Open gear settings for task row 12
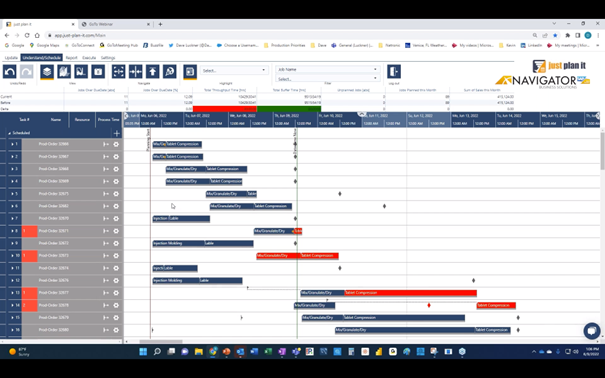 click(116, 280)
